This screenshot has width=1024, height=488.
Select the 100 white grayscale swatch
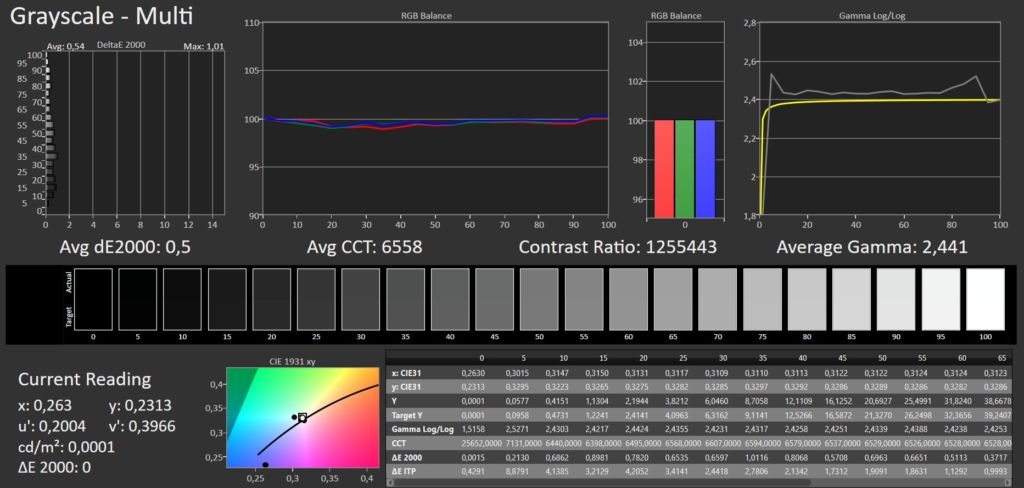pyautogui.click(x=985, y=299)
